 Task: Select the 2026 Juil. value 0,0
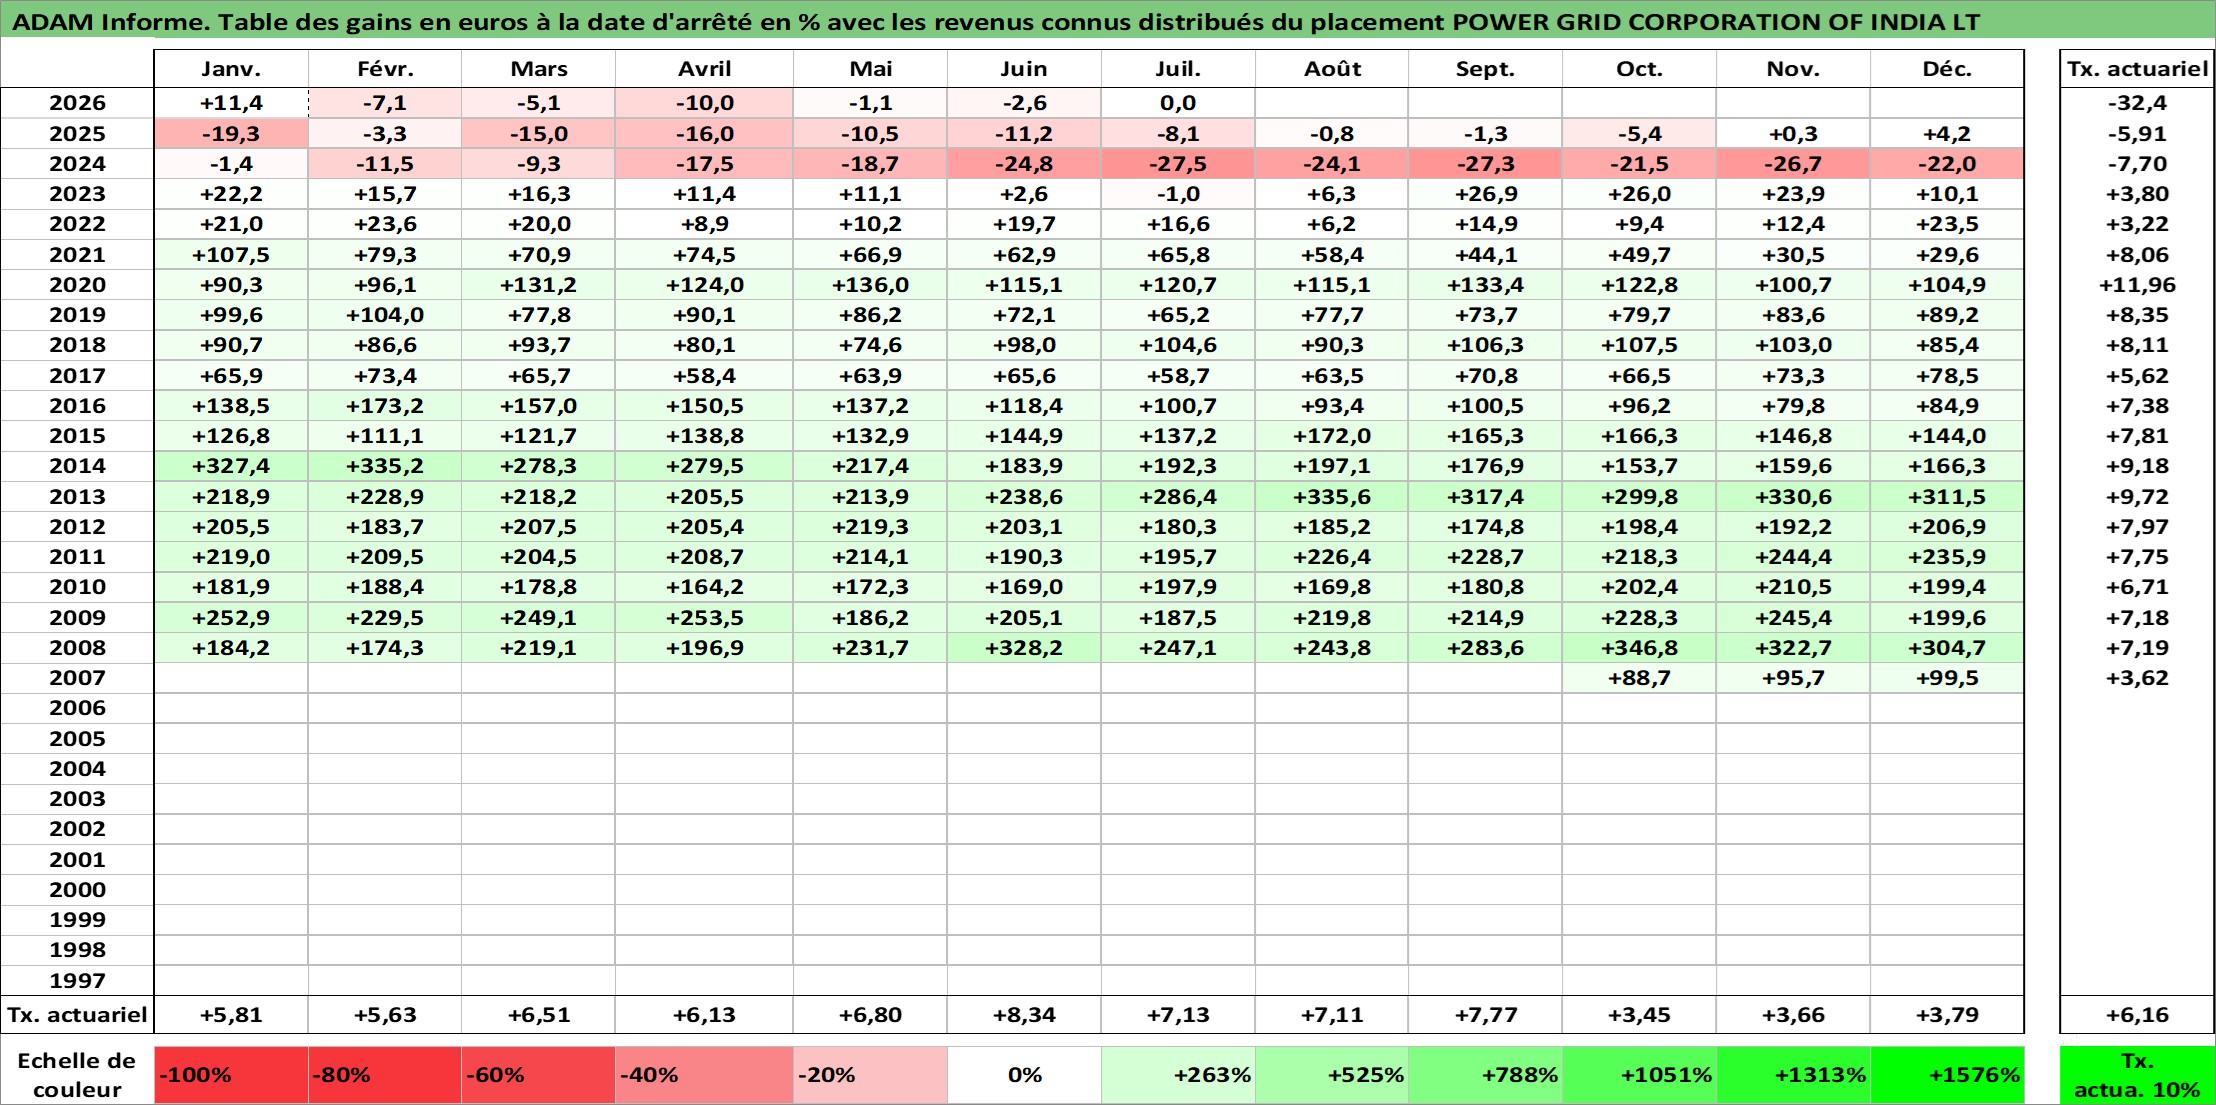[x=1178, y=103]
